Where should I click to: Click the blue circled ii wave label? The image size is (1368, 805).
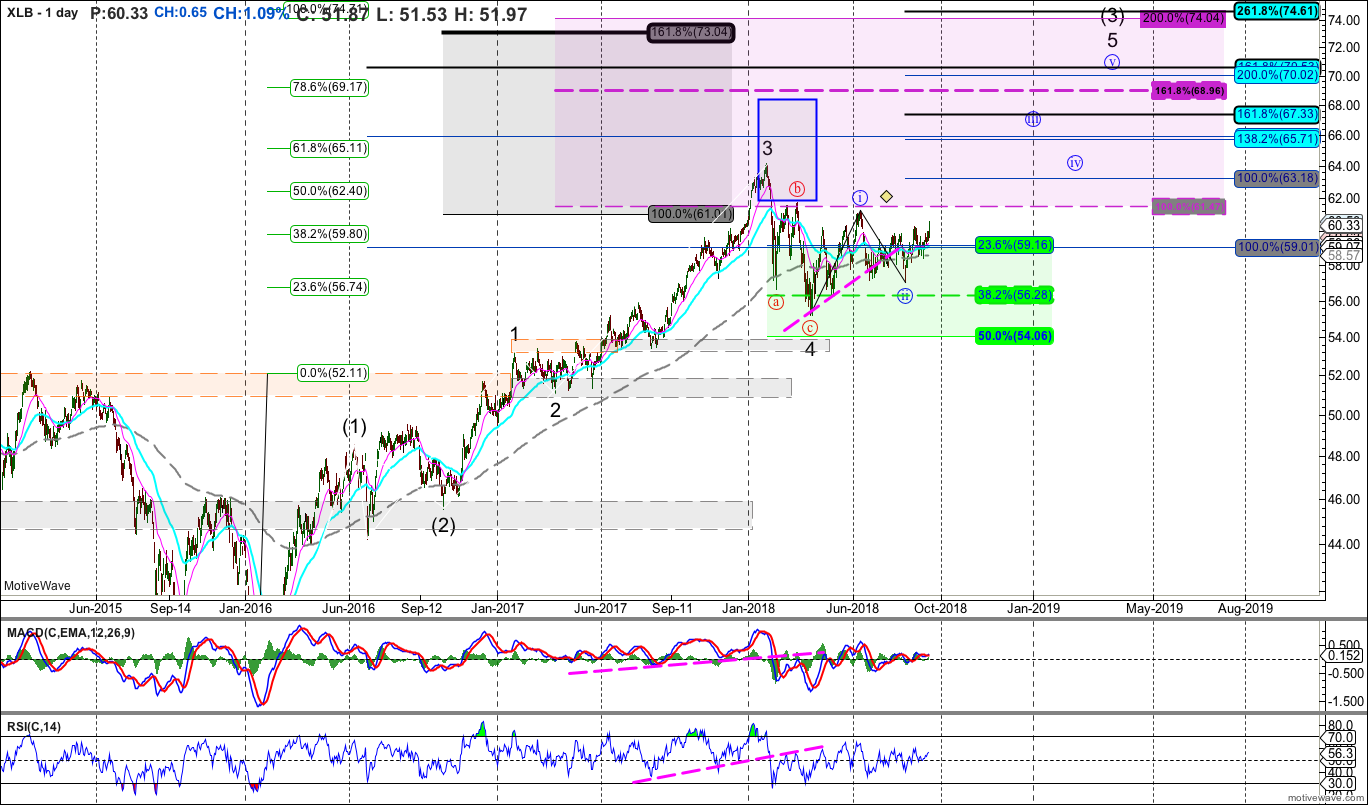click(904, 295)
